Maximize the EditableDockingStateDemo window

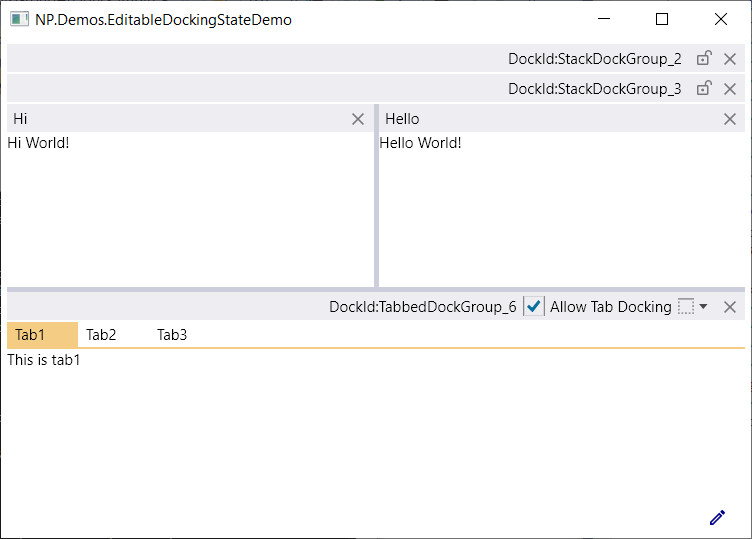[662, 19]
